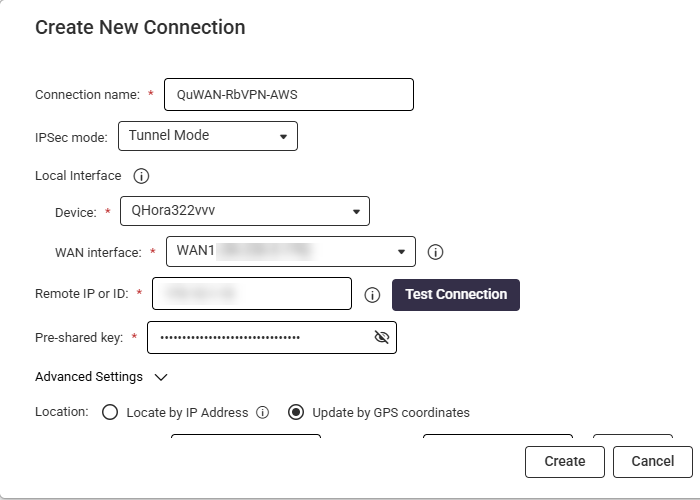Collapse the Advanced Settings section chevron
This screenshot has height=500, width=700.
click(161, 378)
